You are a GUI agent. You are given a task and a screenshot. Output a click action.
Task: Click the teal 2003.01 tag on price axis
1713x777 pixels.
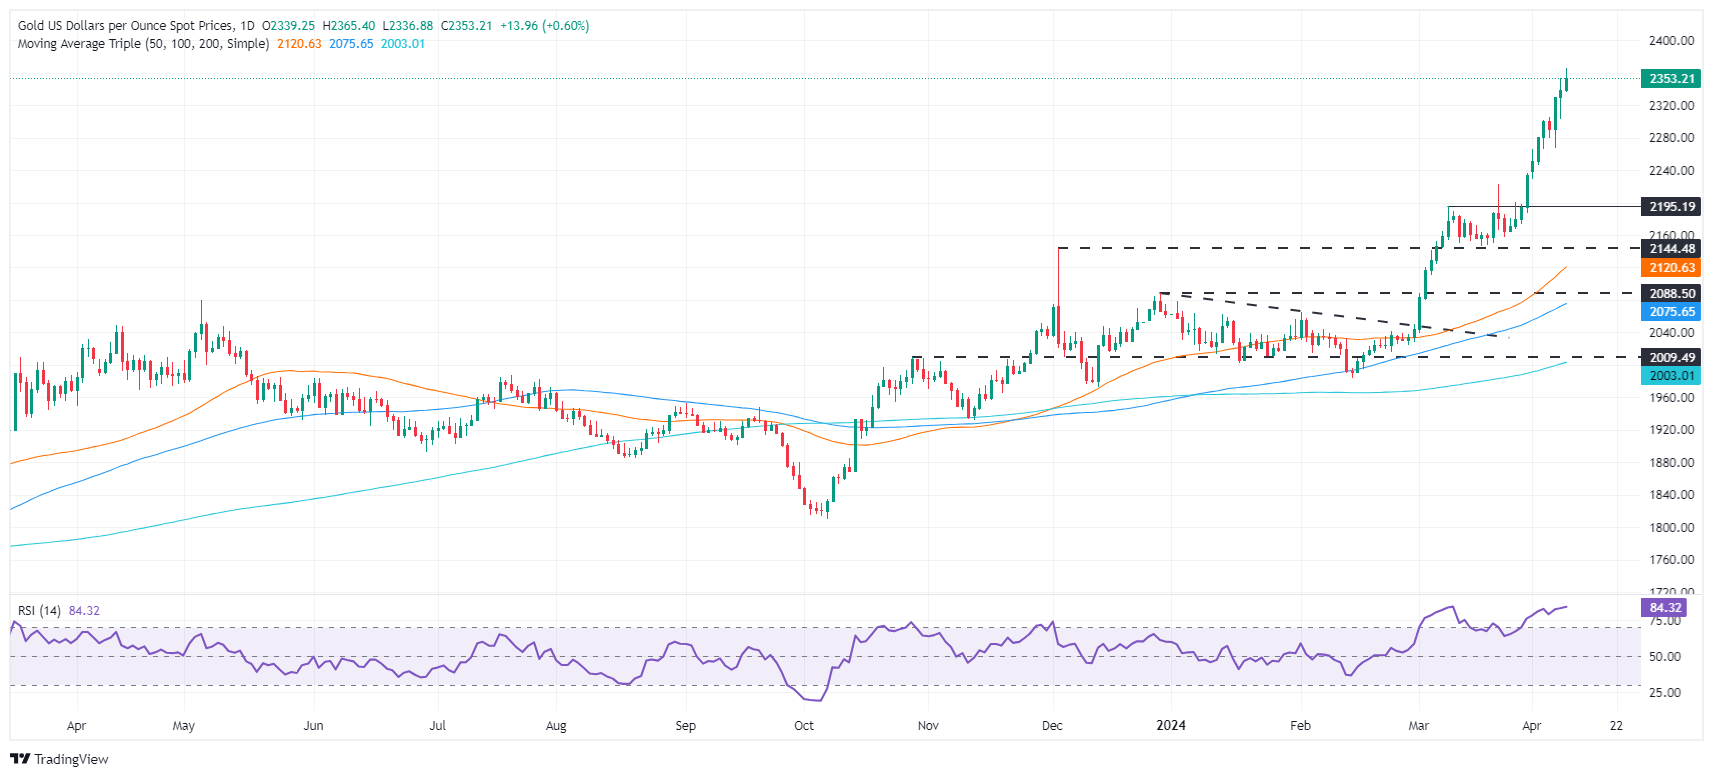(x=1670, y=376)
